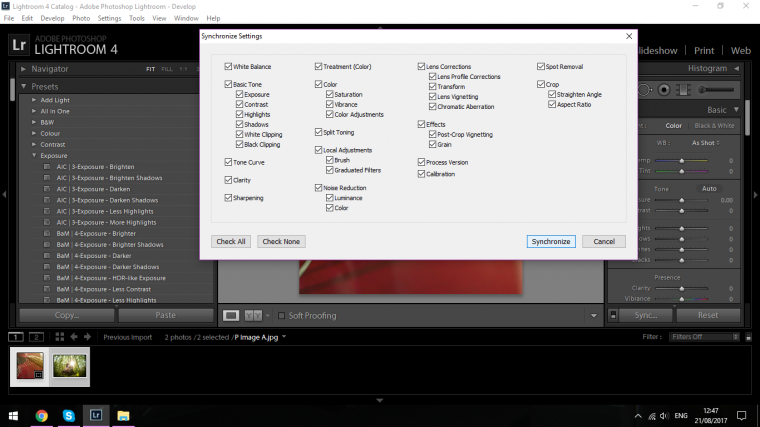This screenshot has height=427, width=760.
Task: Toggle the filter lock icon
Action: [748, 336]
